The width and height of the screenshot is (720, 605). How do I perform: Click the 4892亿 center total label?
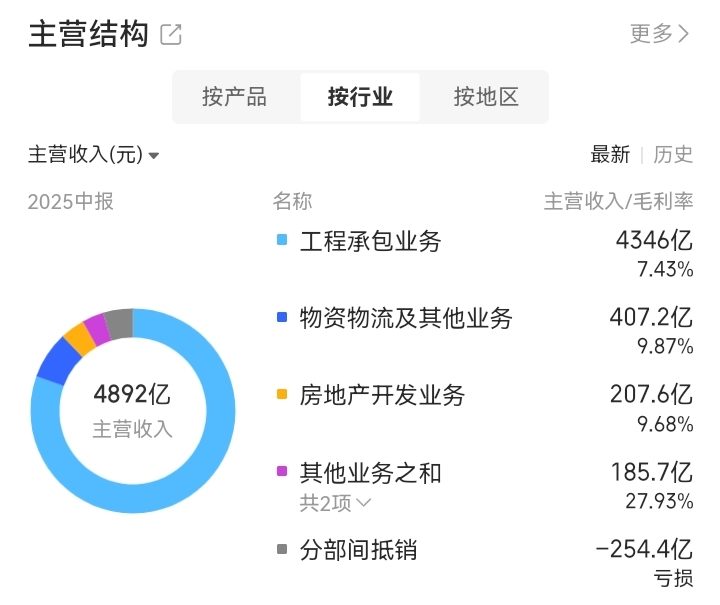[132, 394]
